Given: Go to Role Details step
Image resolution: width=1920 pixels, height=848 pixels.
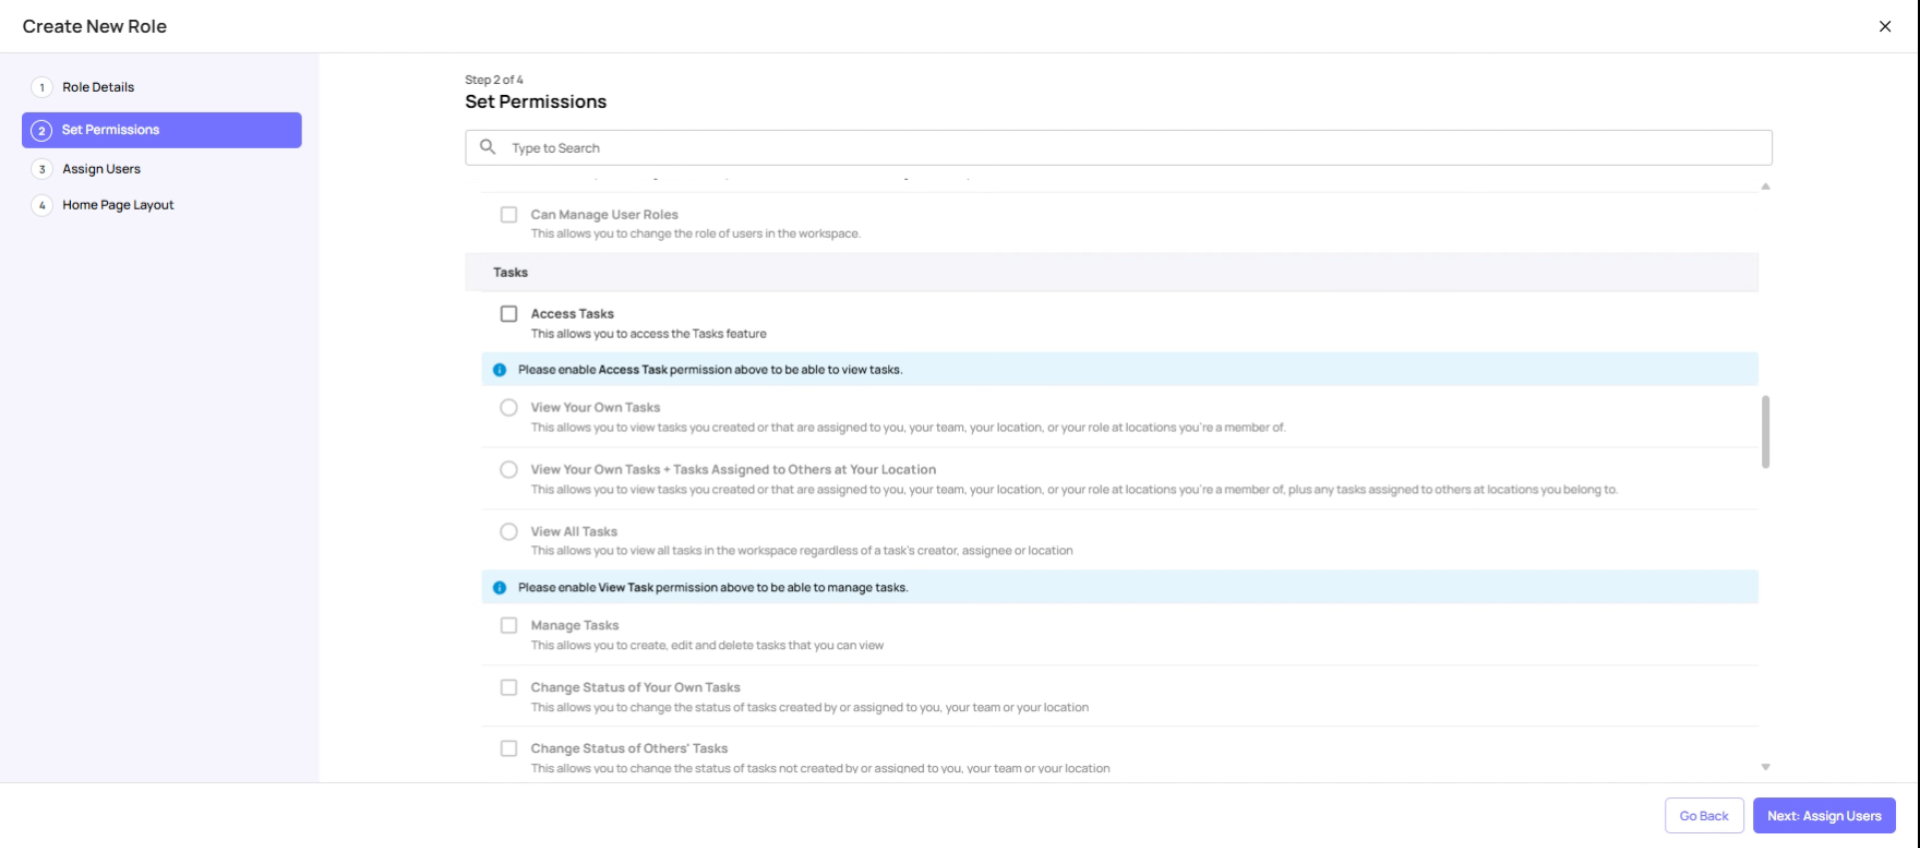Looking at the screenshot, I should (x=98, y=87).
